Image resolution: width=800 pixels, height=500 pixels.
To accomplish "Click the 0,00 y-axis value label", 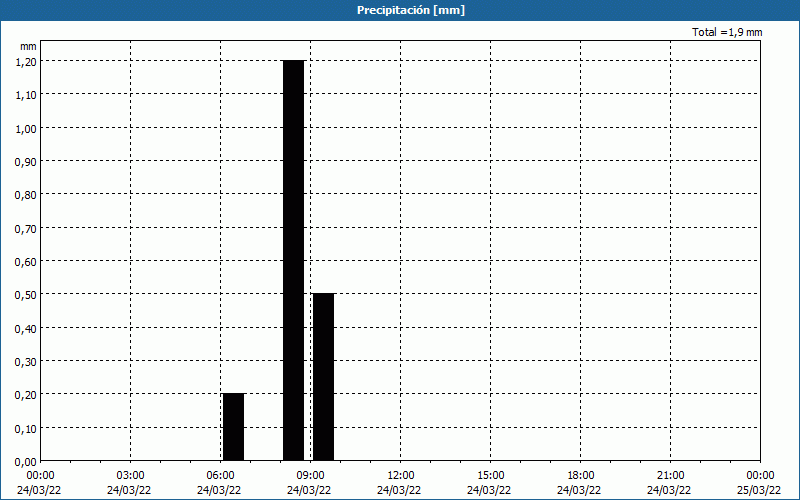I will tap(26, 462).
